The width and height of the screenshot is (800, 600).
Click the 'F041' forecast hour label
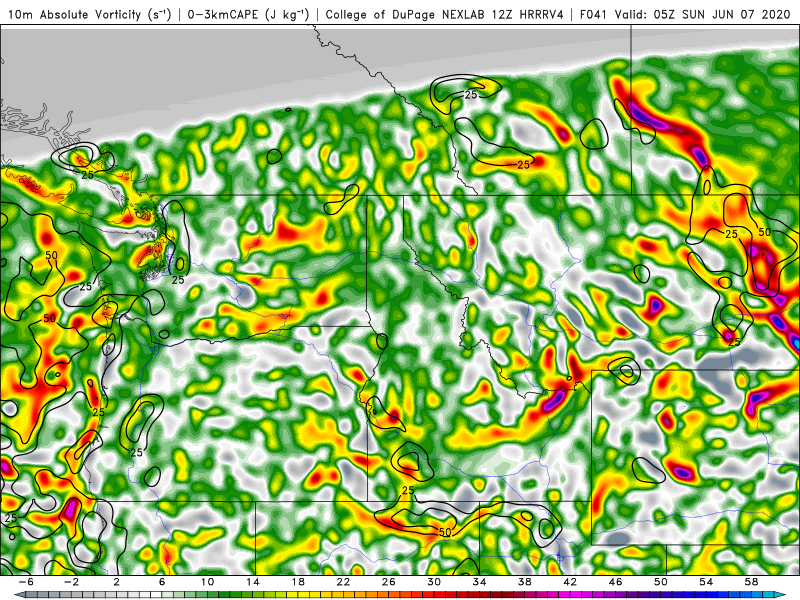click(593, 14)
